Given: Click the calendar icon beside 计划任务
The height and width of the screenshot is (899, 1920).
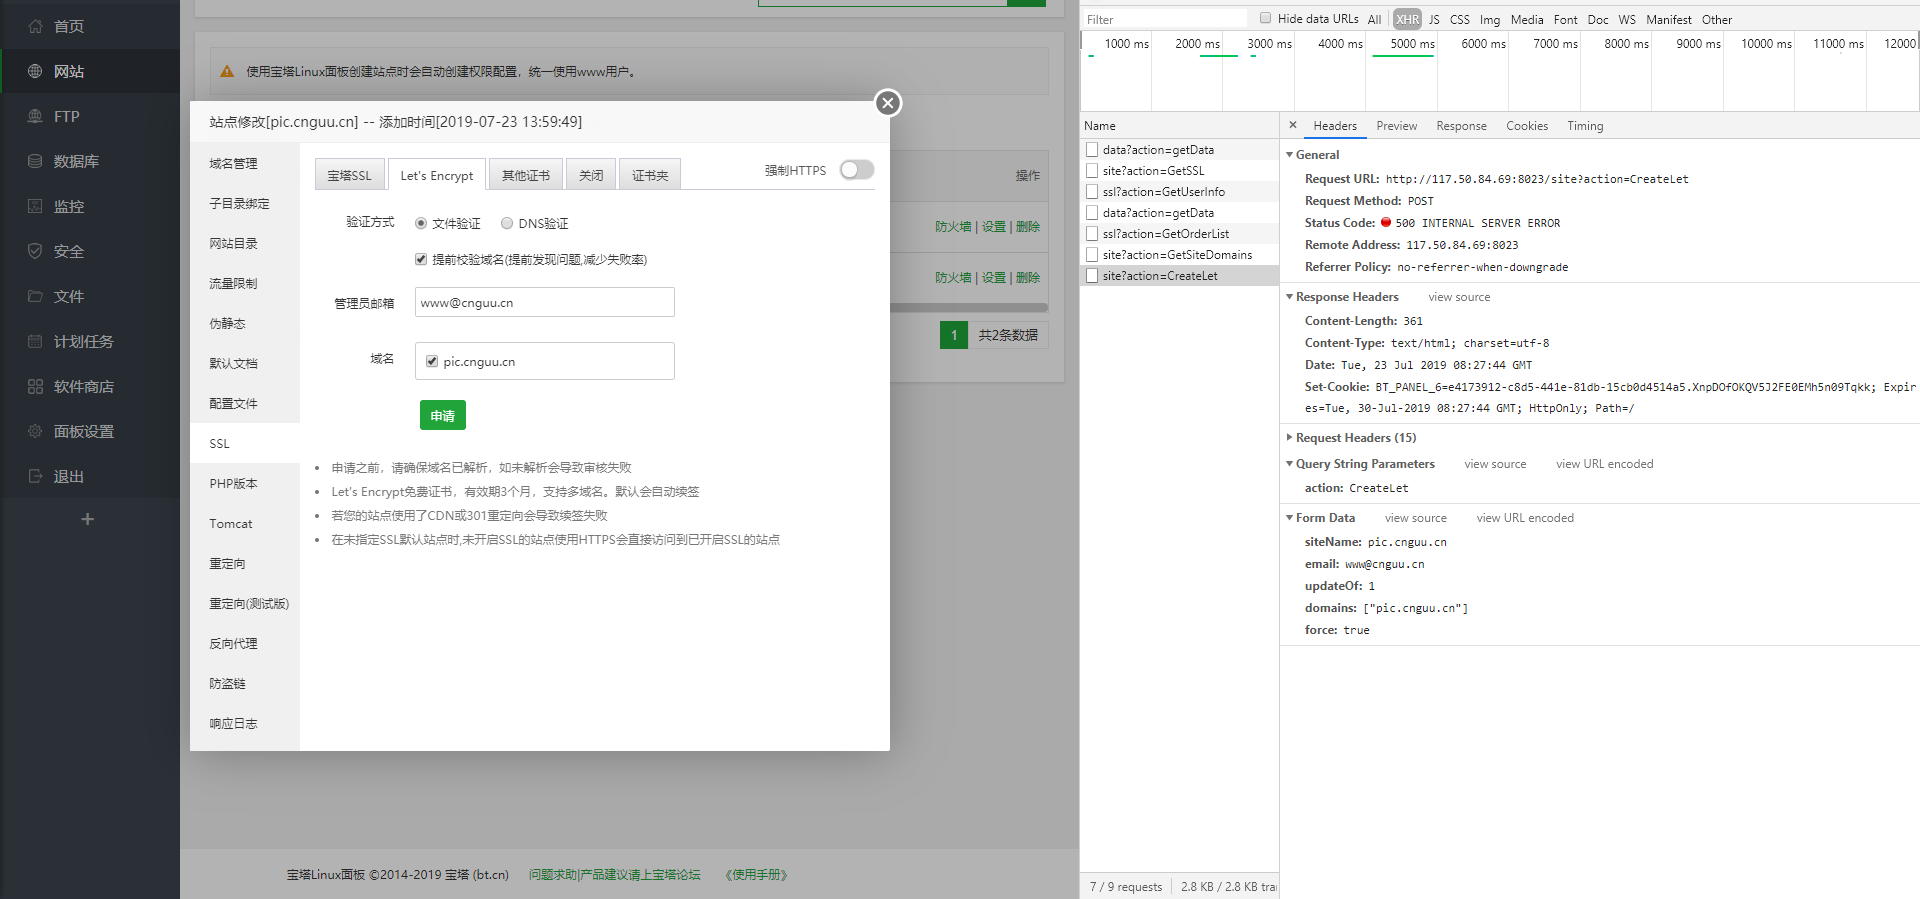Looking at the screenshot, I should (x=35, y=342).
